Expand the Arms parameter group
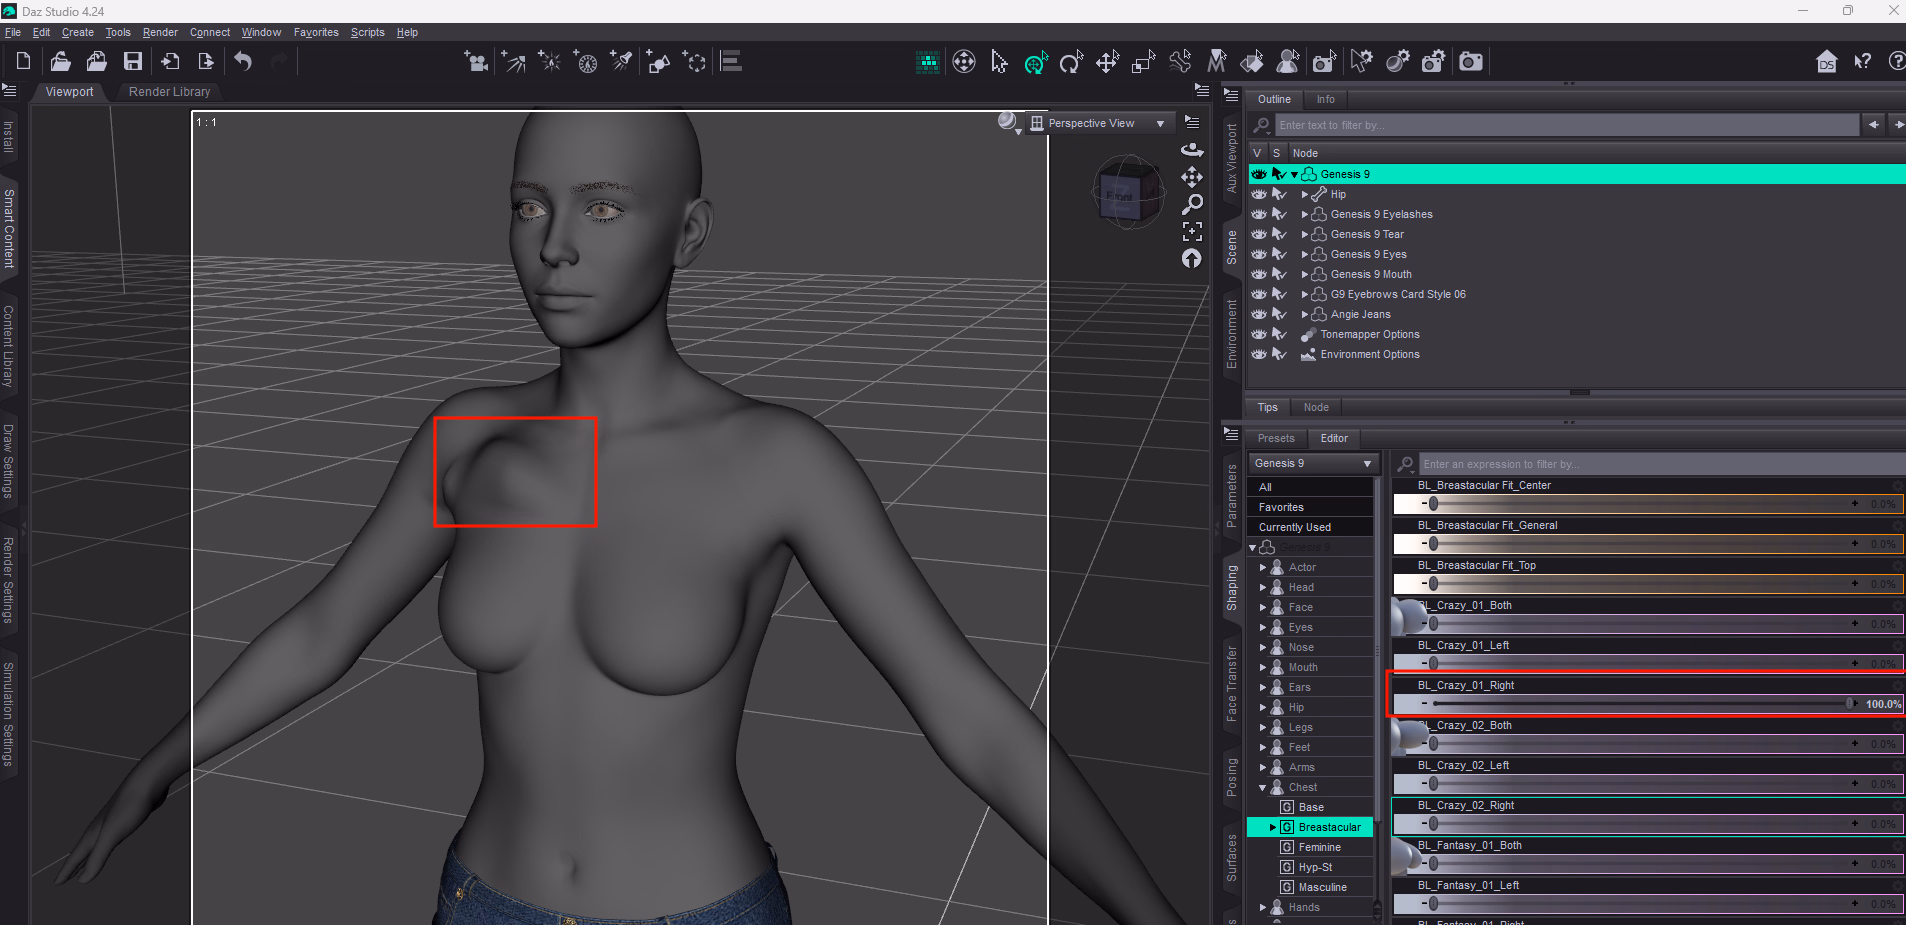1906x925 pixels. 1263,767
